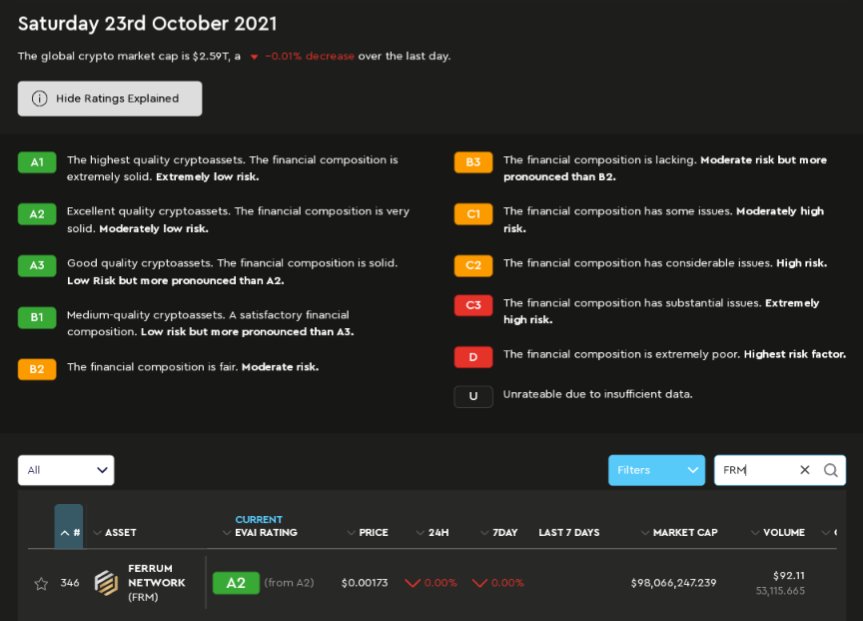Image resolution: width=863 pixels, height=621 pixels.
Task: Sort by the PRICE column header
Action: (368, 532)
